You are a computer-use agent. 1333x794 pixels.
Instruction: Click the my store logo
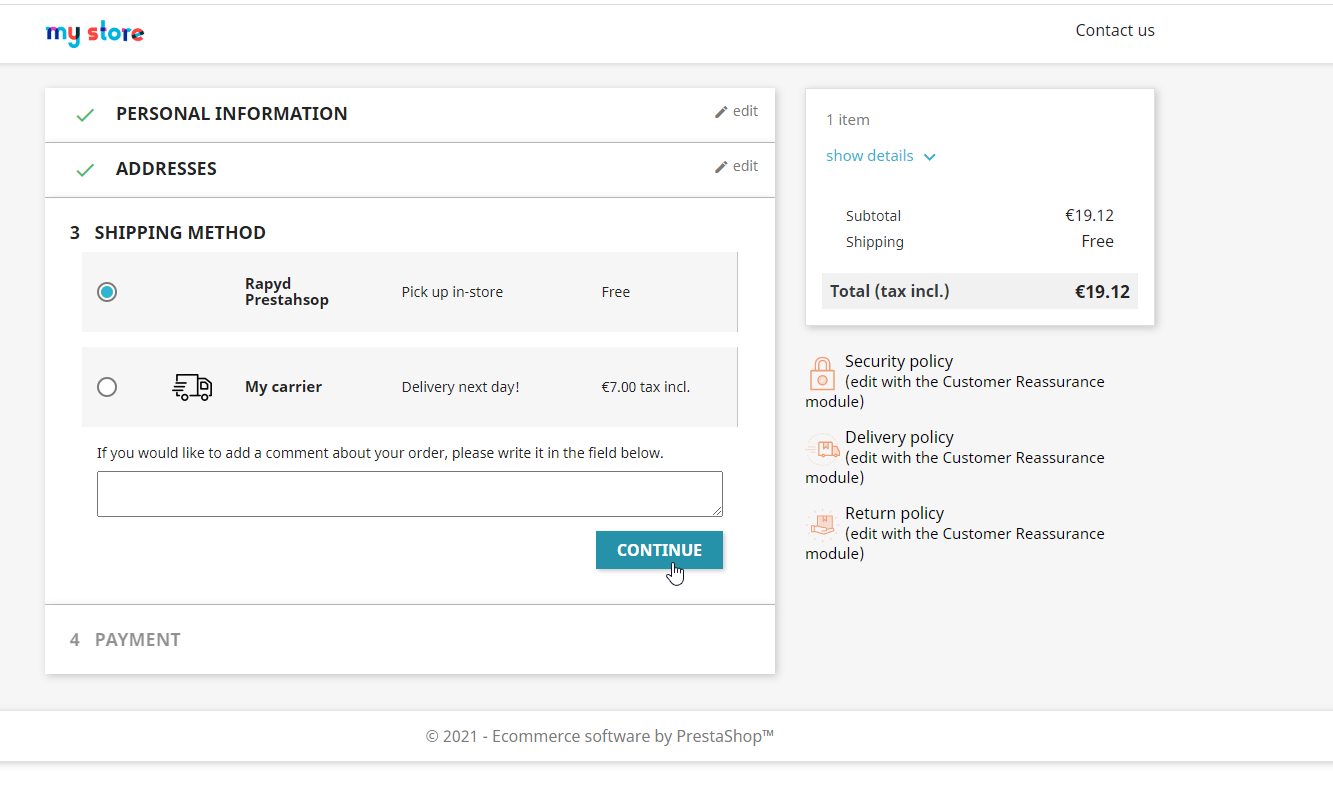(x=95, y=34)
